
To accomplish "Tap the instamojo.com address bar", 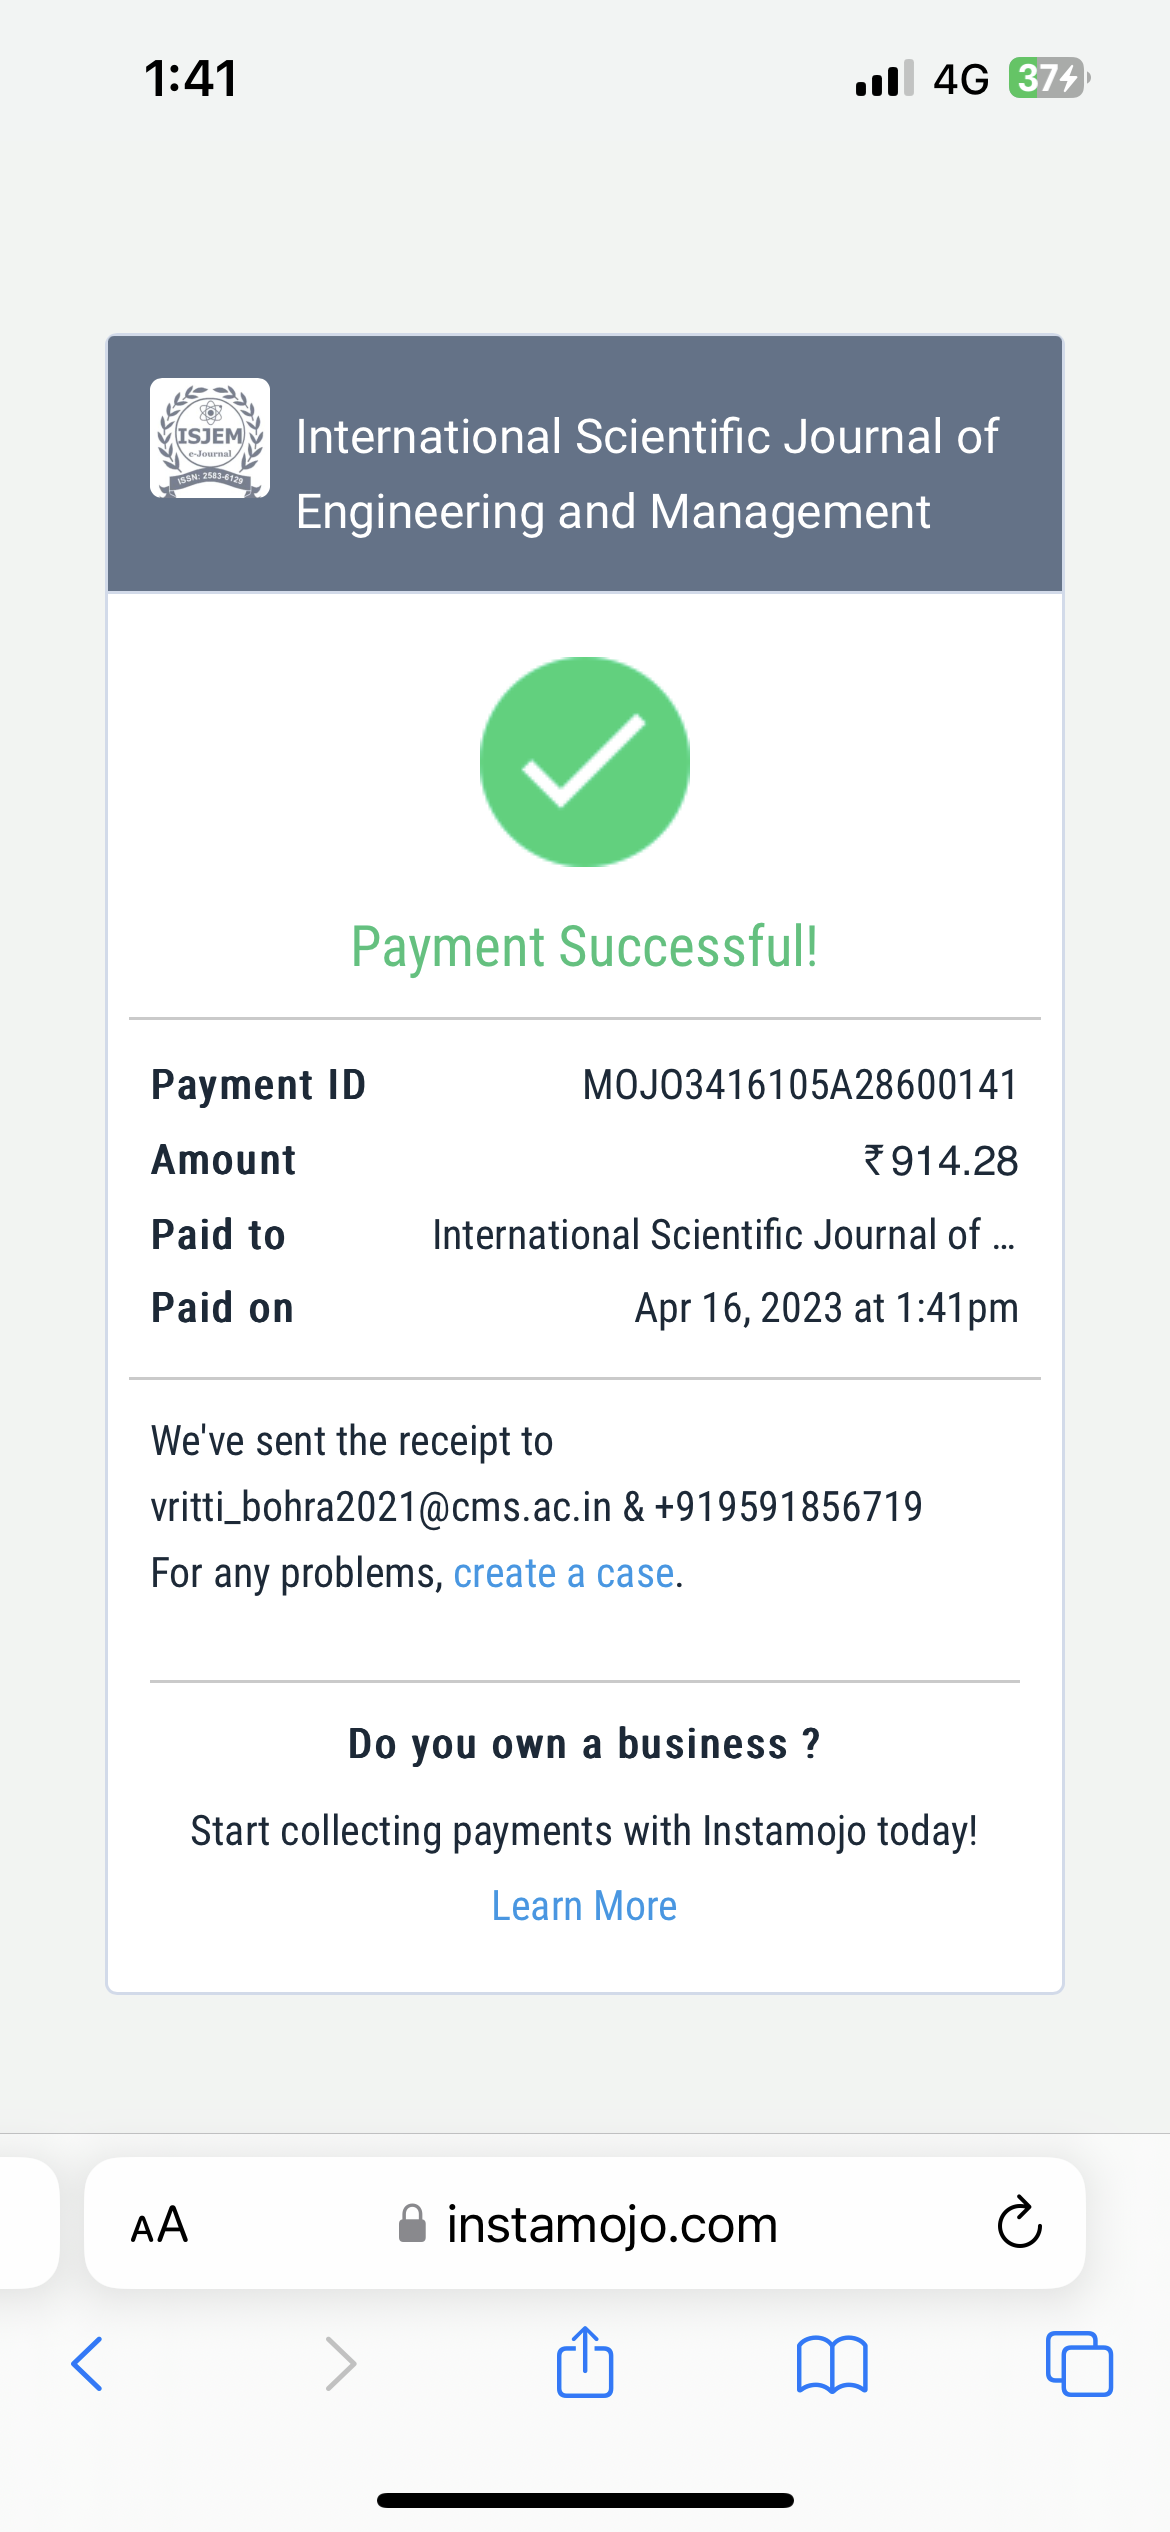I will coord(611,2224).
